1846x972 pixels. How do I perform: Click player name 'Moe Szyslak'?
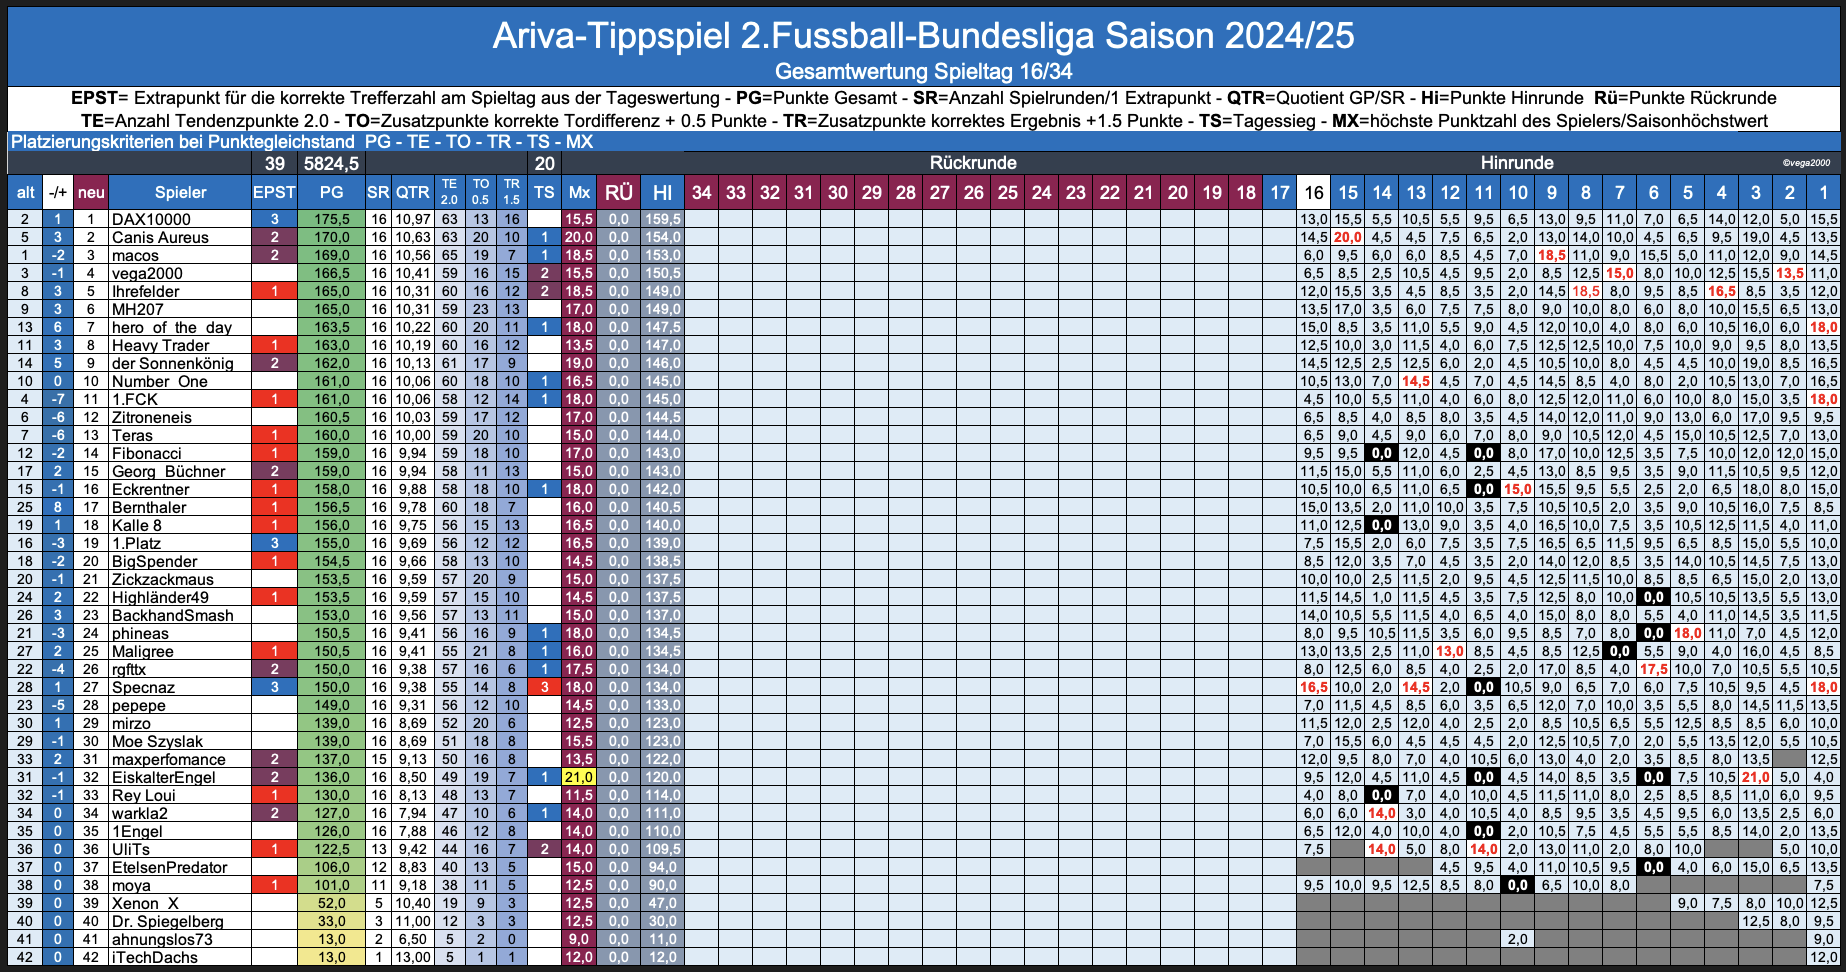coord(157,741)
